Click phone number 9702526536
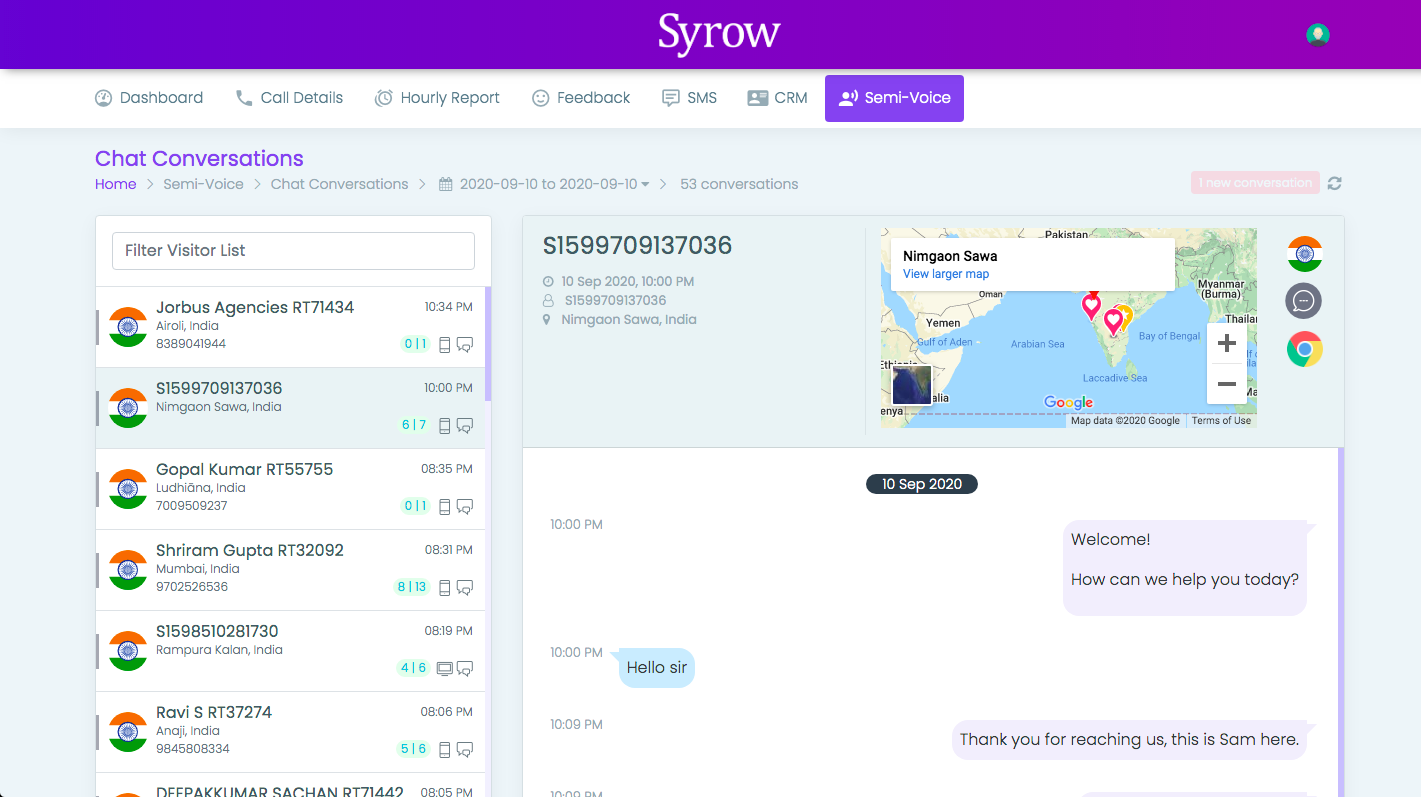Screen dimensions: 1421x797 pyautogui.click(x=192, y=587)
